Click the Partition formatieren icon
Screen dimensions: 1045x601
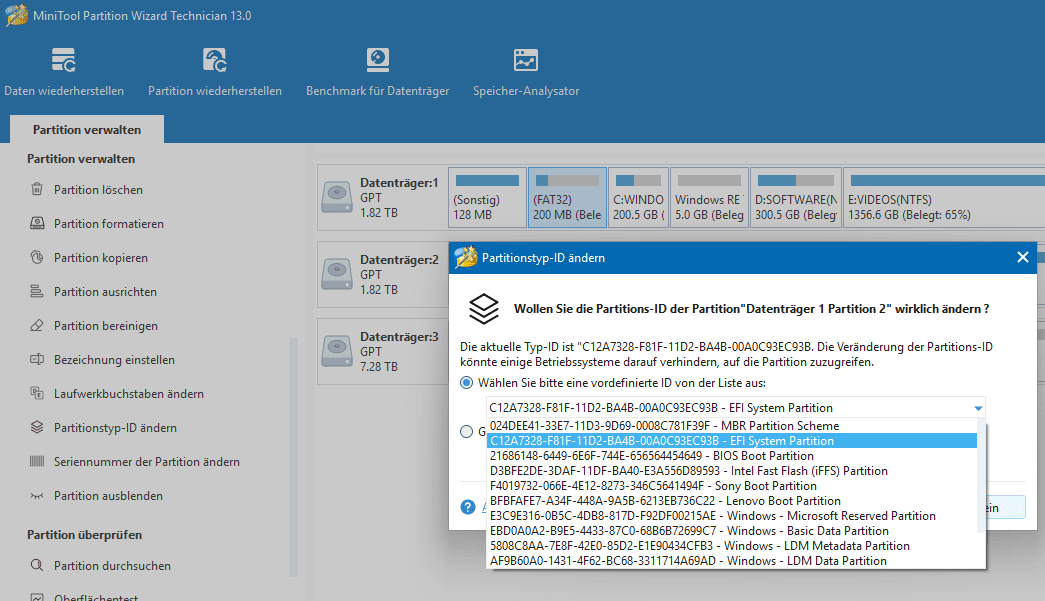(37, 223)
